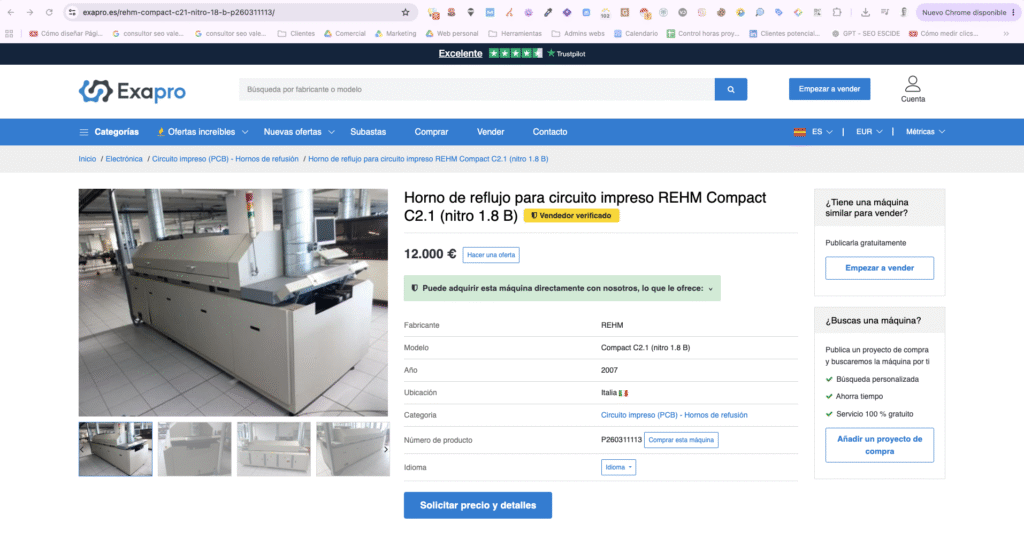Screen dimensions: 1024x555
Task: Open the Herramientas bookmark folder
Action: pos(515,33)
